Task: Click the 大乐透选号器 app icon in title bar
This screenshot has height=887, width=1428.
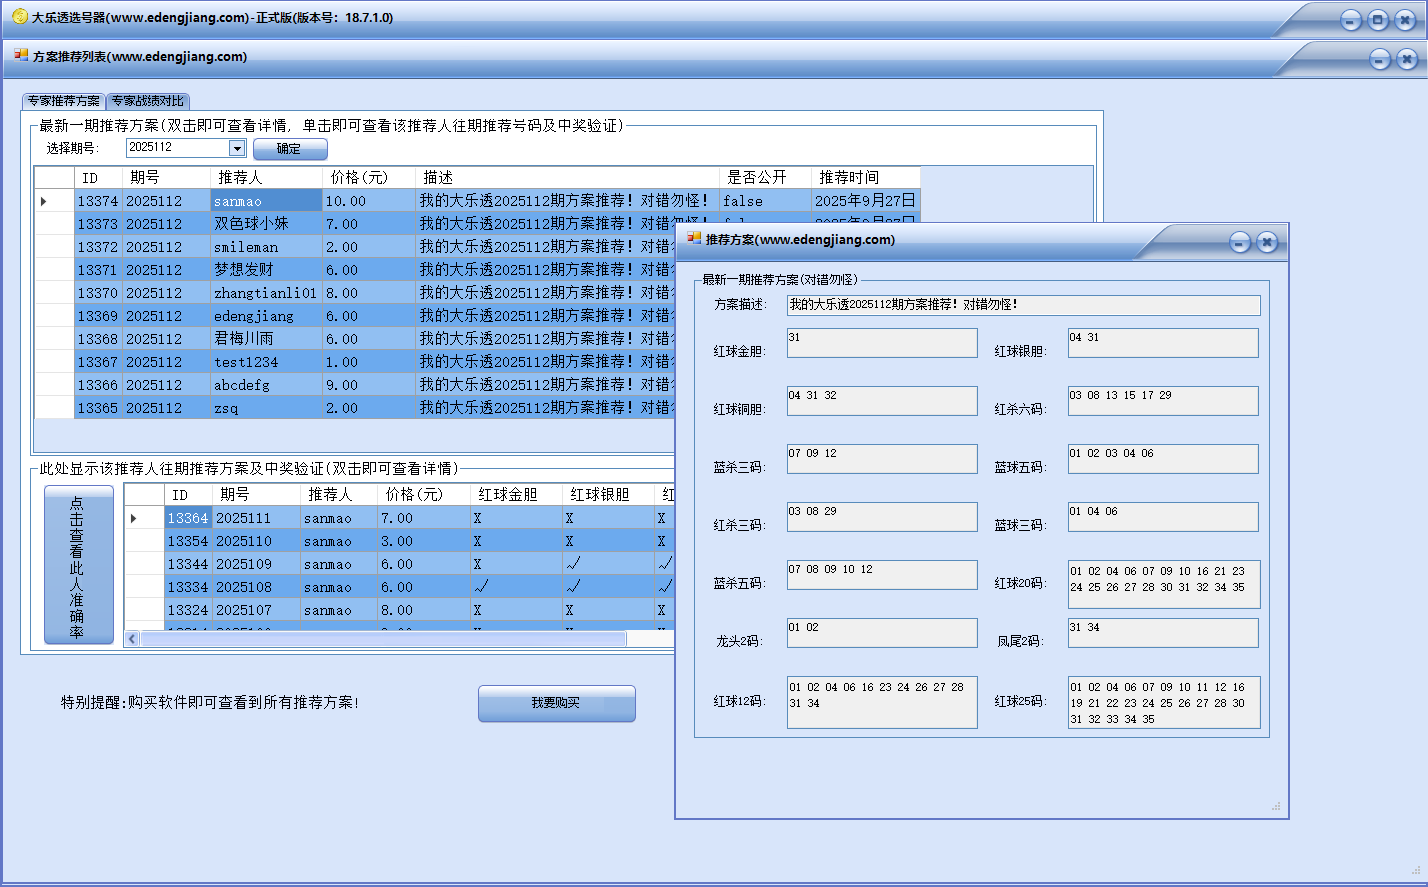Action: pyautogui.click(x=19, y=17)
